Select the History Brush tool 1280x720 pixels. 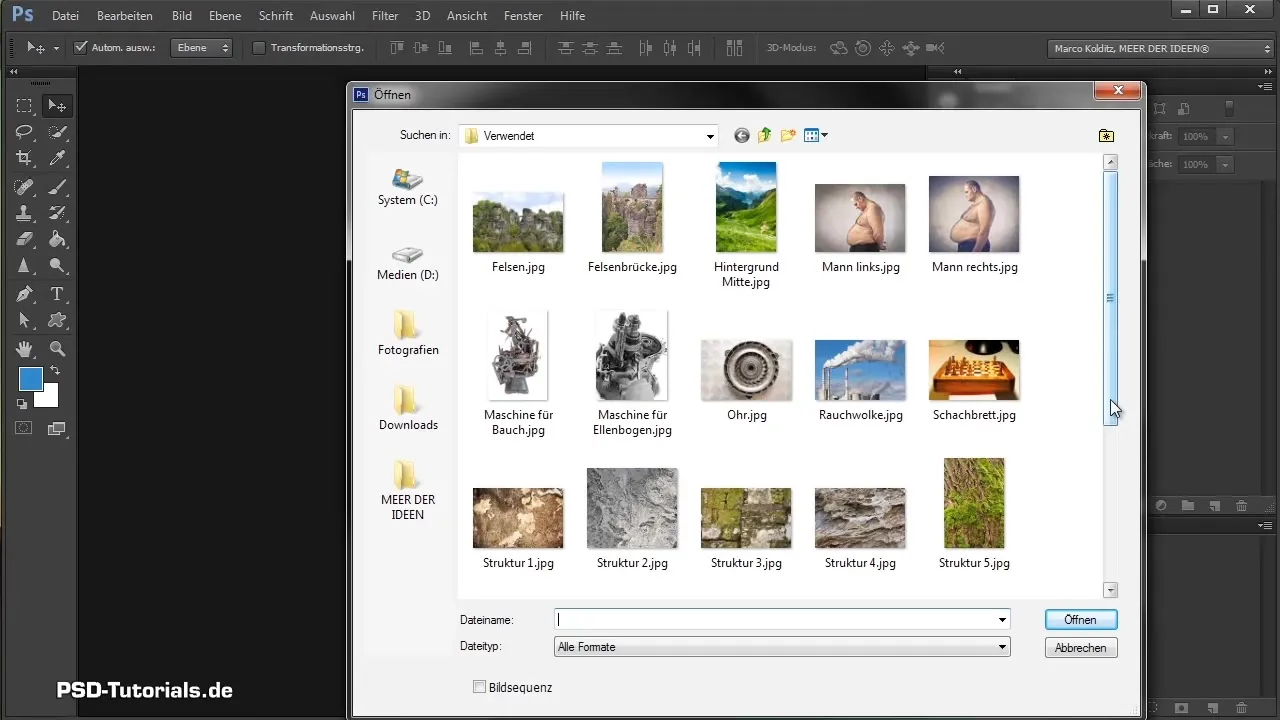(x=58, y=213)
